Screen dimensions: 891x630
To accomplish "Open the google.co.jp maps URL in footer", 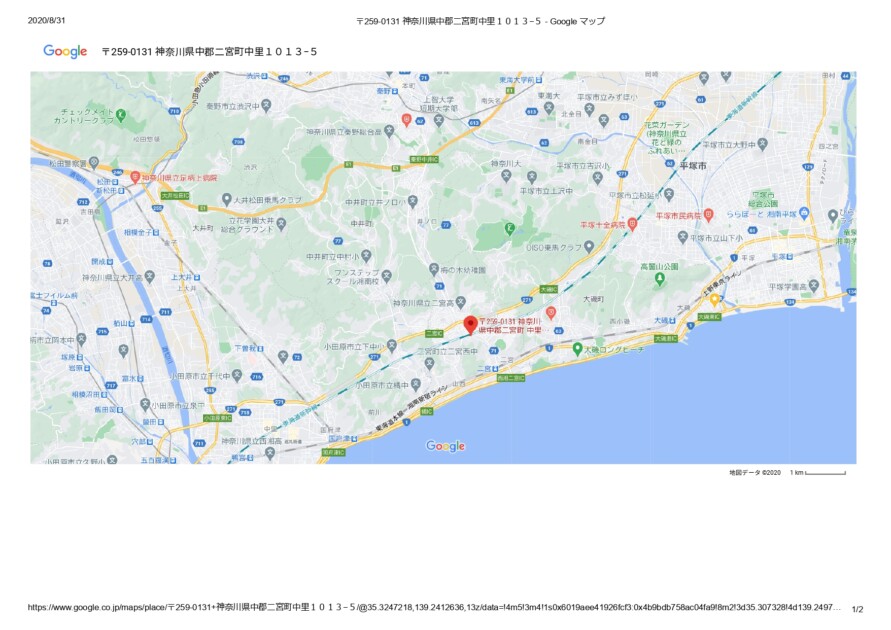I will [434, 607].
